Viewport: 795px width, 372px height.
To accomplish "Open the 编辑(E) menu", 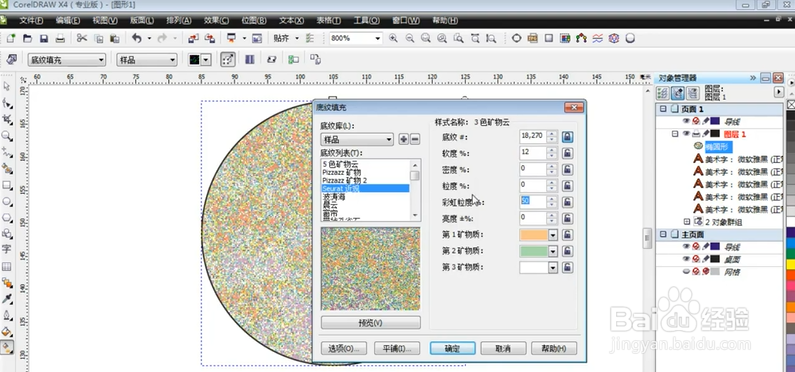I will (x=68, y=21).
